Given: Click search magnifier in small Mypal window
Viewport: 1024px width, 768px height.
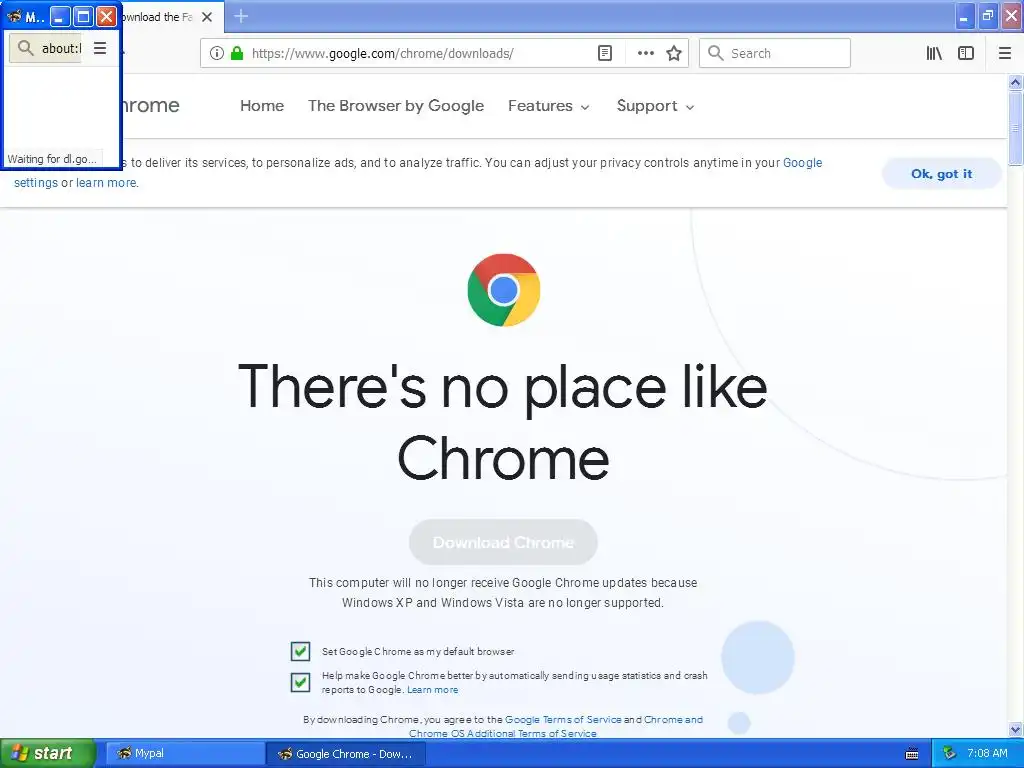Looking at the screenshot, I should click(x=25, y=48).
